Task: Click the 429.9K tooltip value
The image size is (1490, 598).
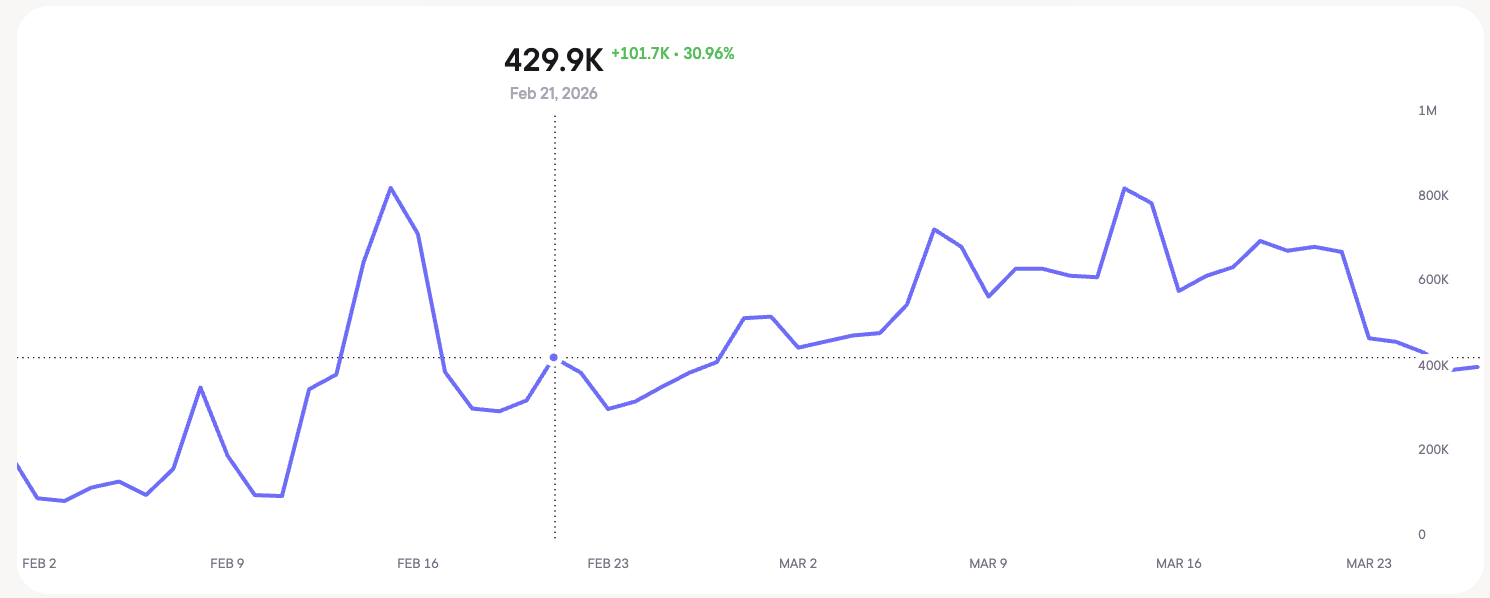Action: [554, 61]
